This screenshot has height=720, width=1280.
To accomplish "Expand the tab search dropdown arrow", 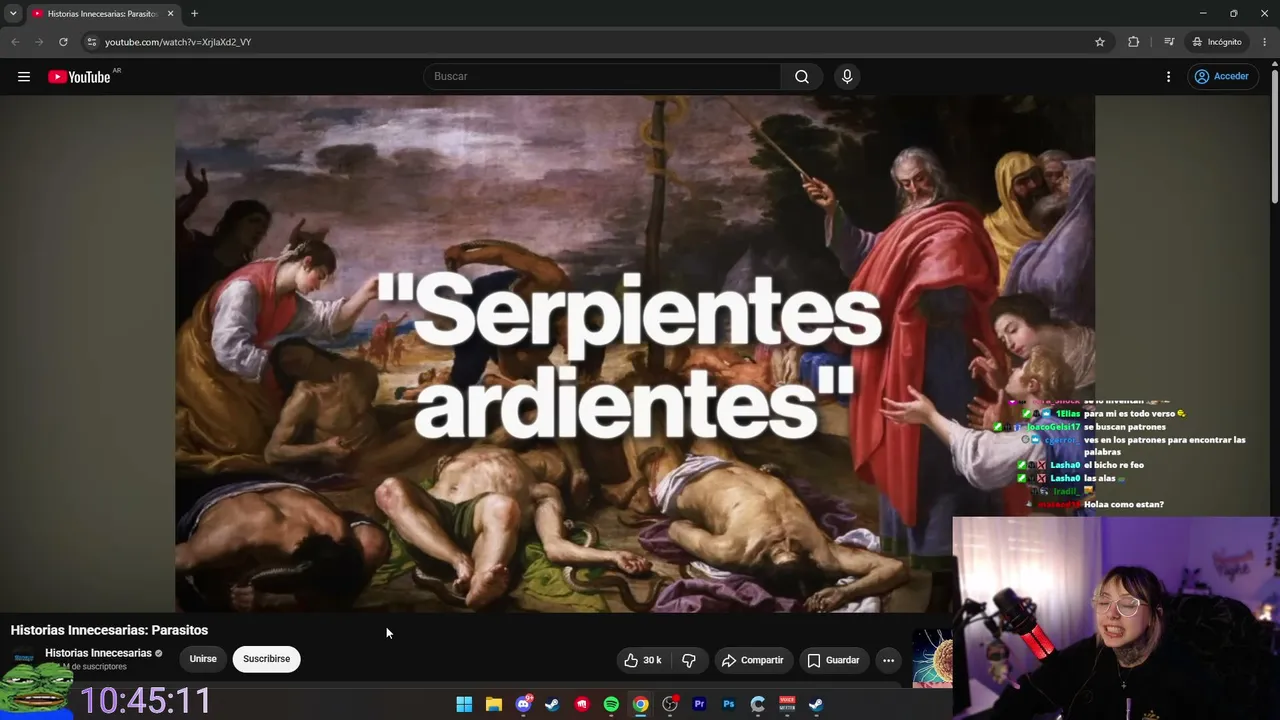I will click(13, 14).
